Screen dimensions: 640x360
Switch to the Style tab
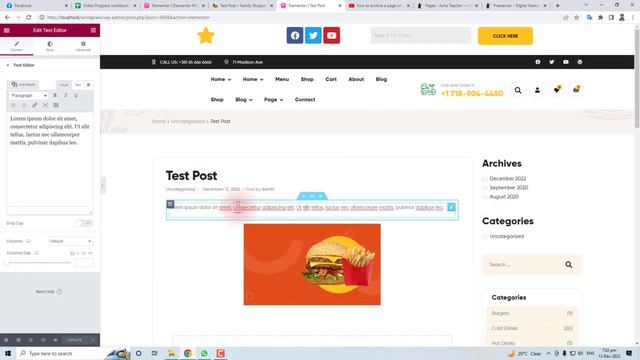click(x=50, y=46)
